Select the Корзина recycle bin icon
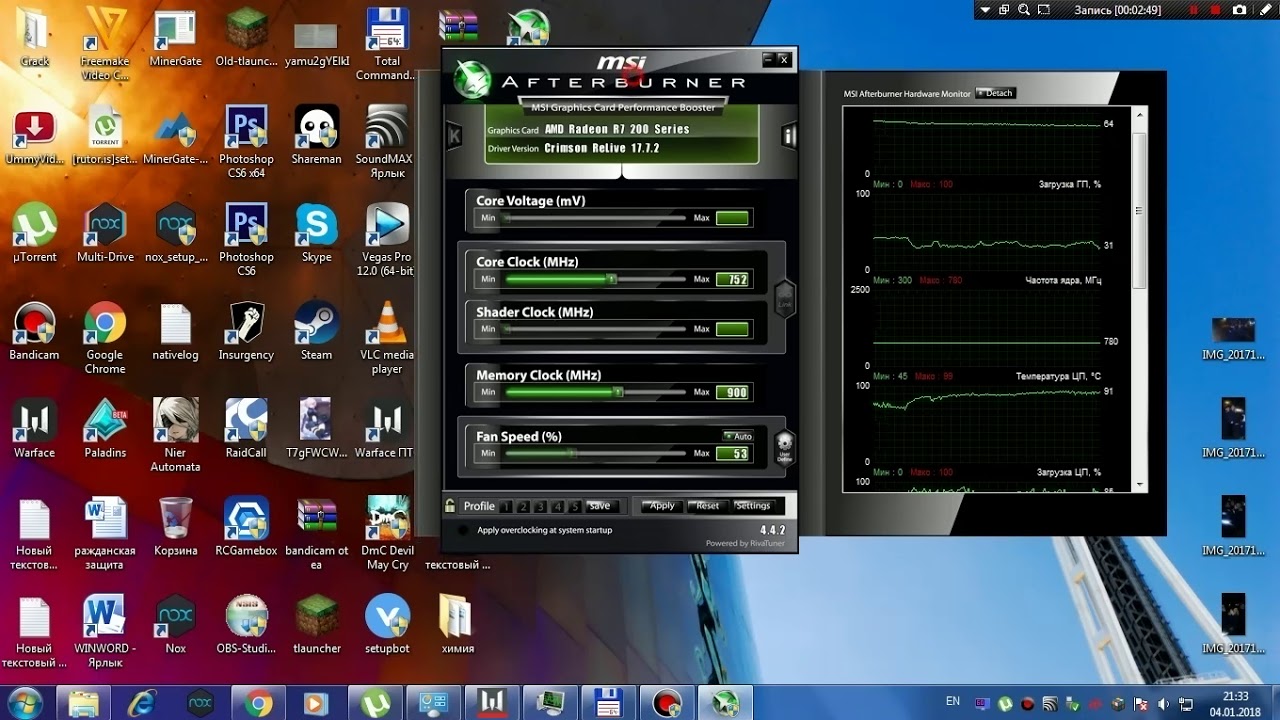 click(175, 528)
